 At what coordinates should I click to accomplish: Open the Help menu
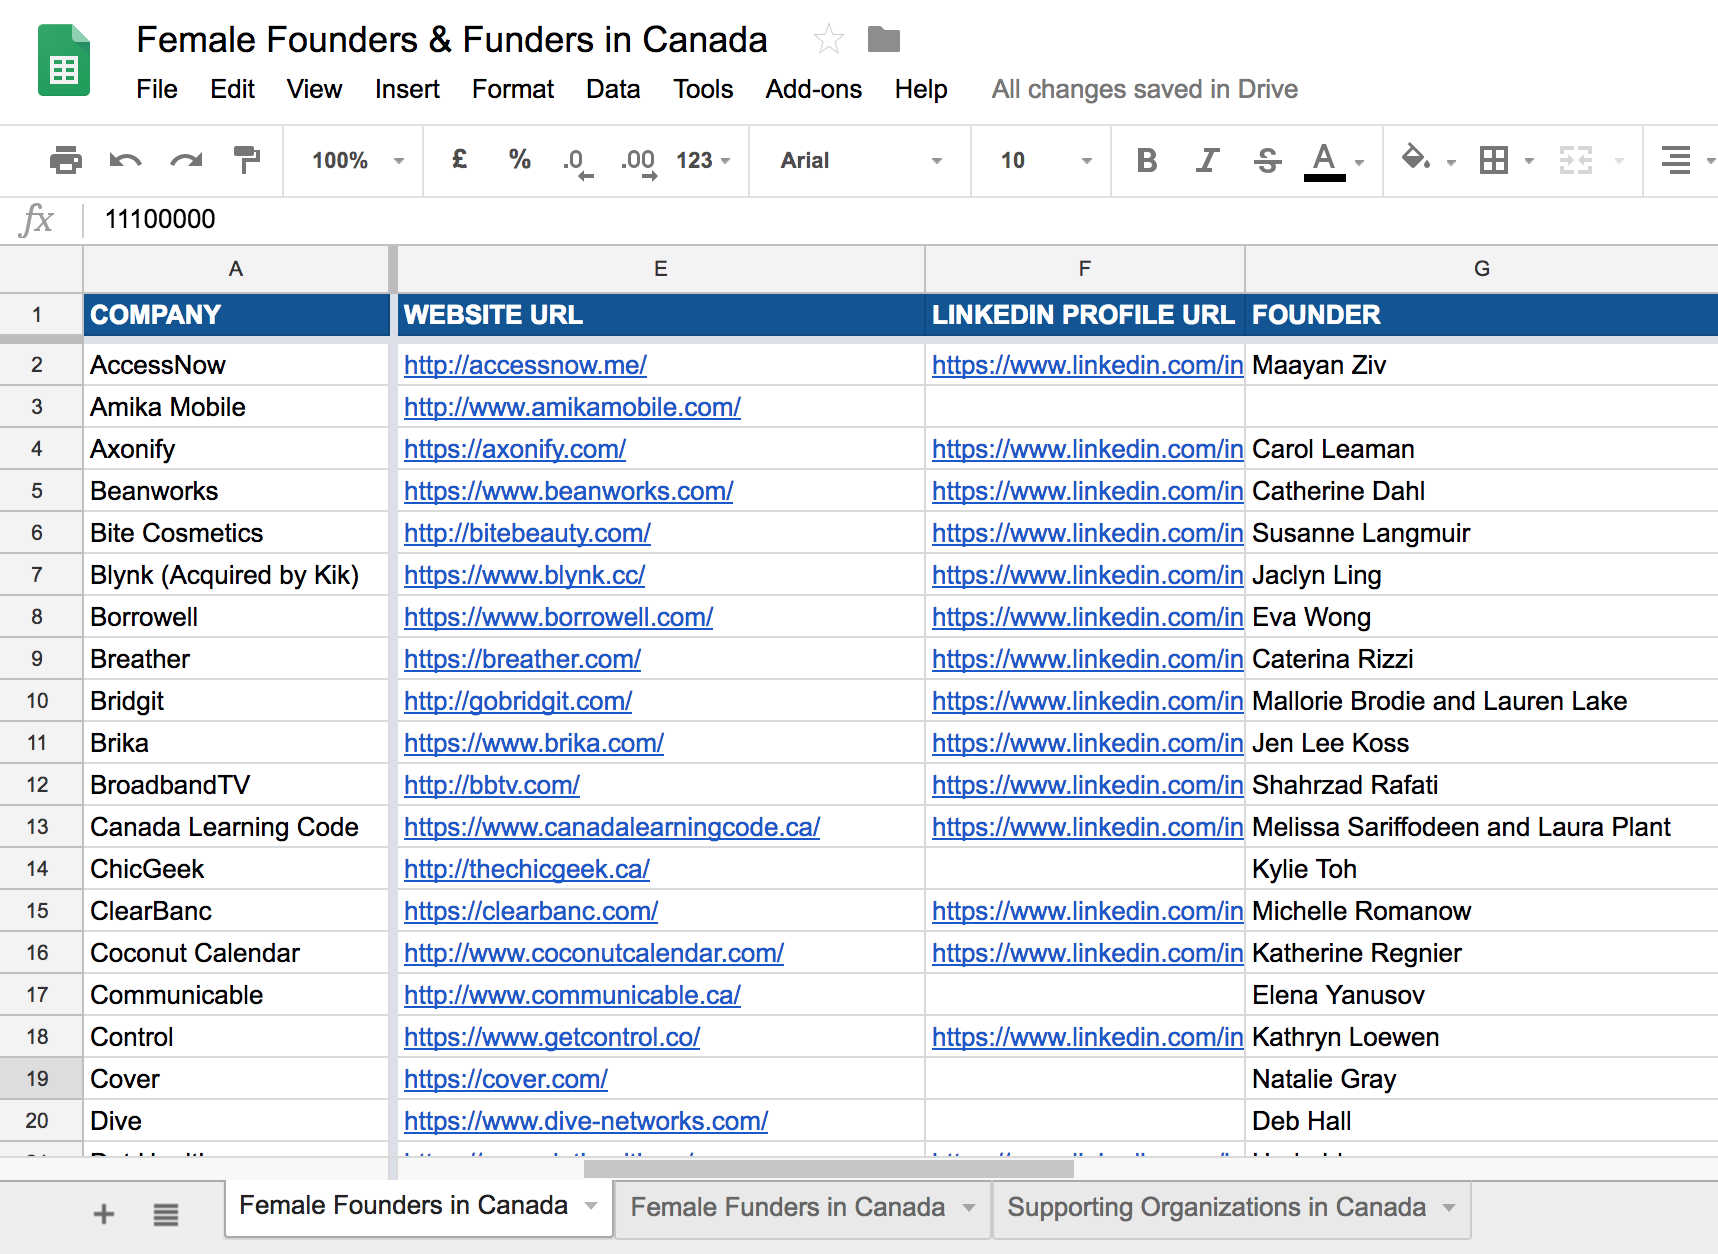[921, 89]
